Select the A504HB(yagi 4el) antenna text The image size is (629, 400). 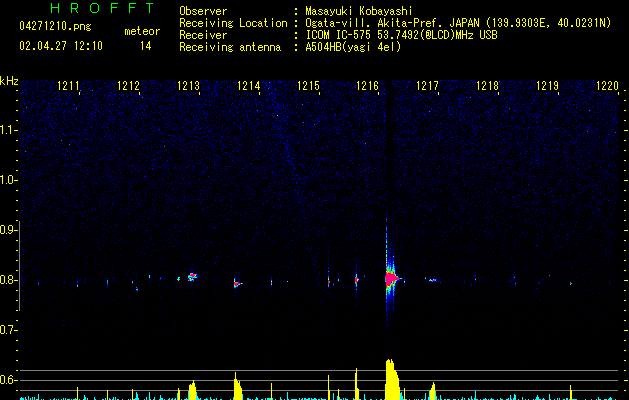[x=353, y=47]
